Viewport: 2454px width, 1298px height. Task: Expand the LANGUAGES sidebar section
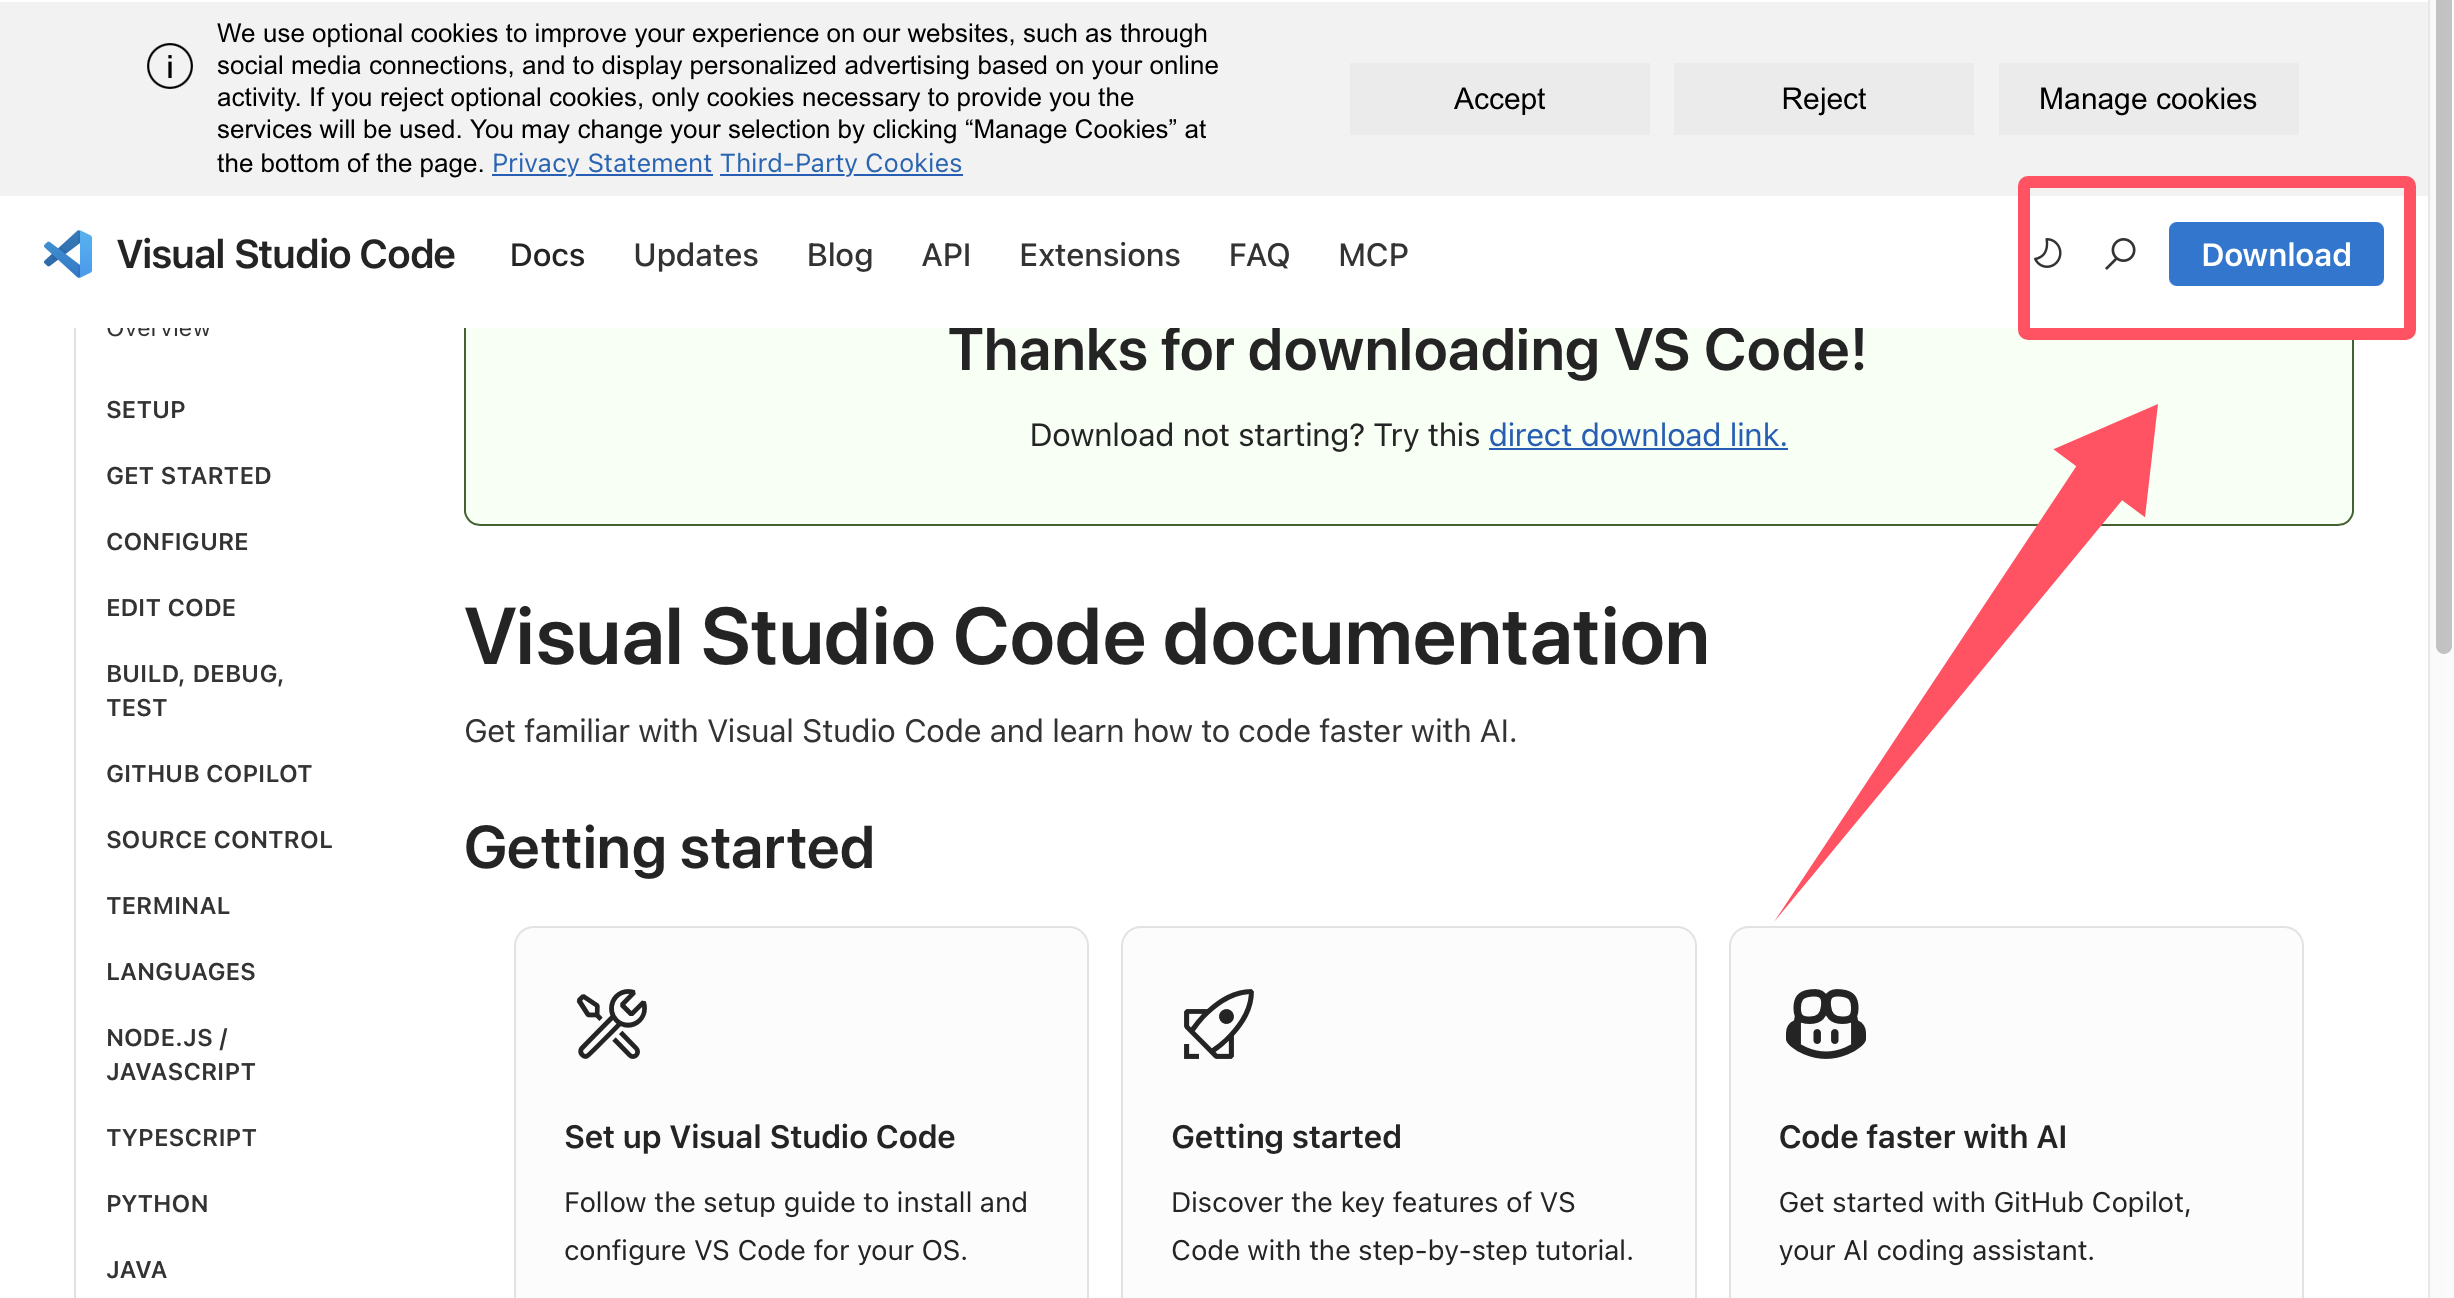181,972
